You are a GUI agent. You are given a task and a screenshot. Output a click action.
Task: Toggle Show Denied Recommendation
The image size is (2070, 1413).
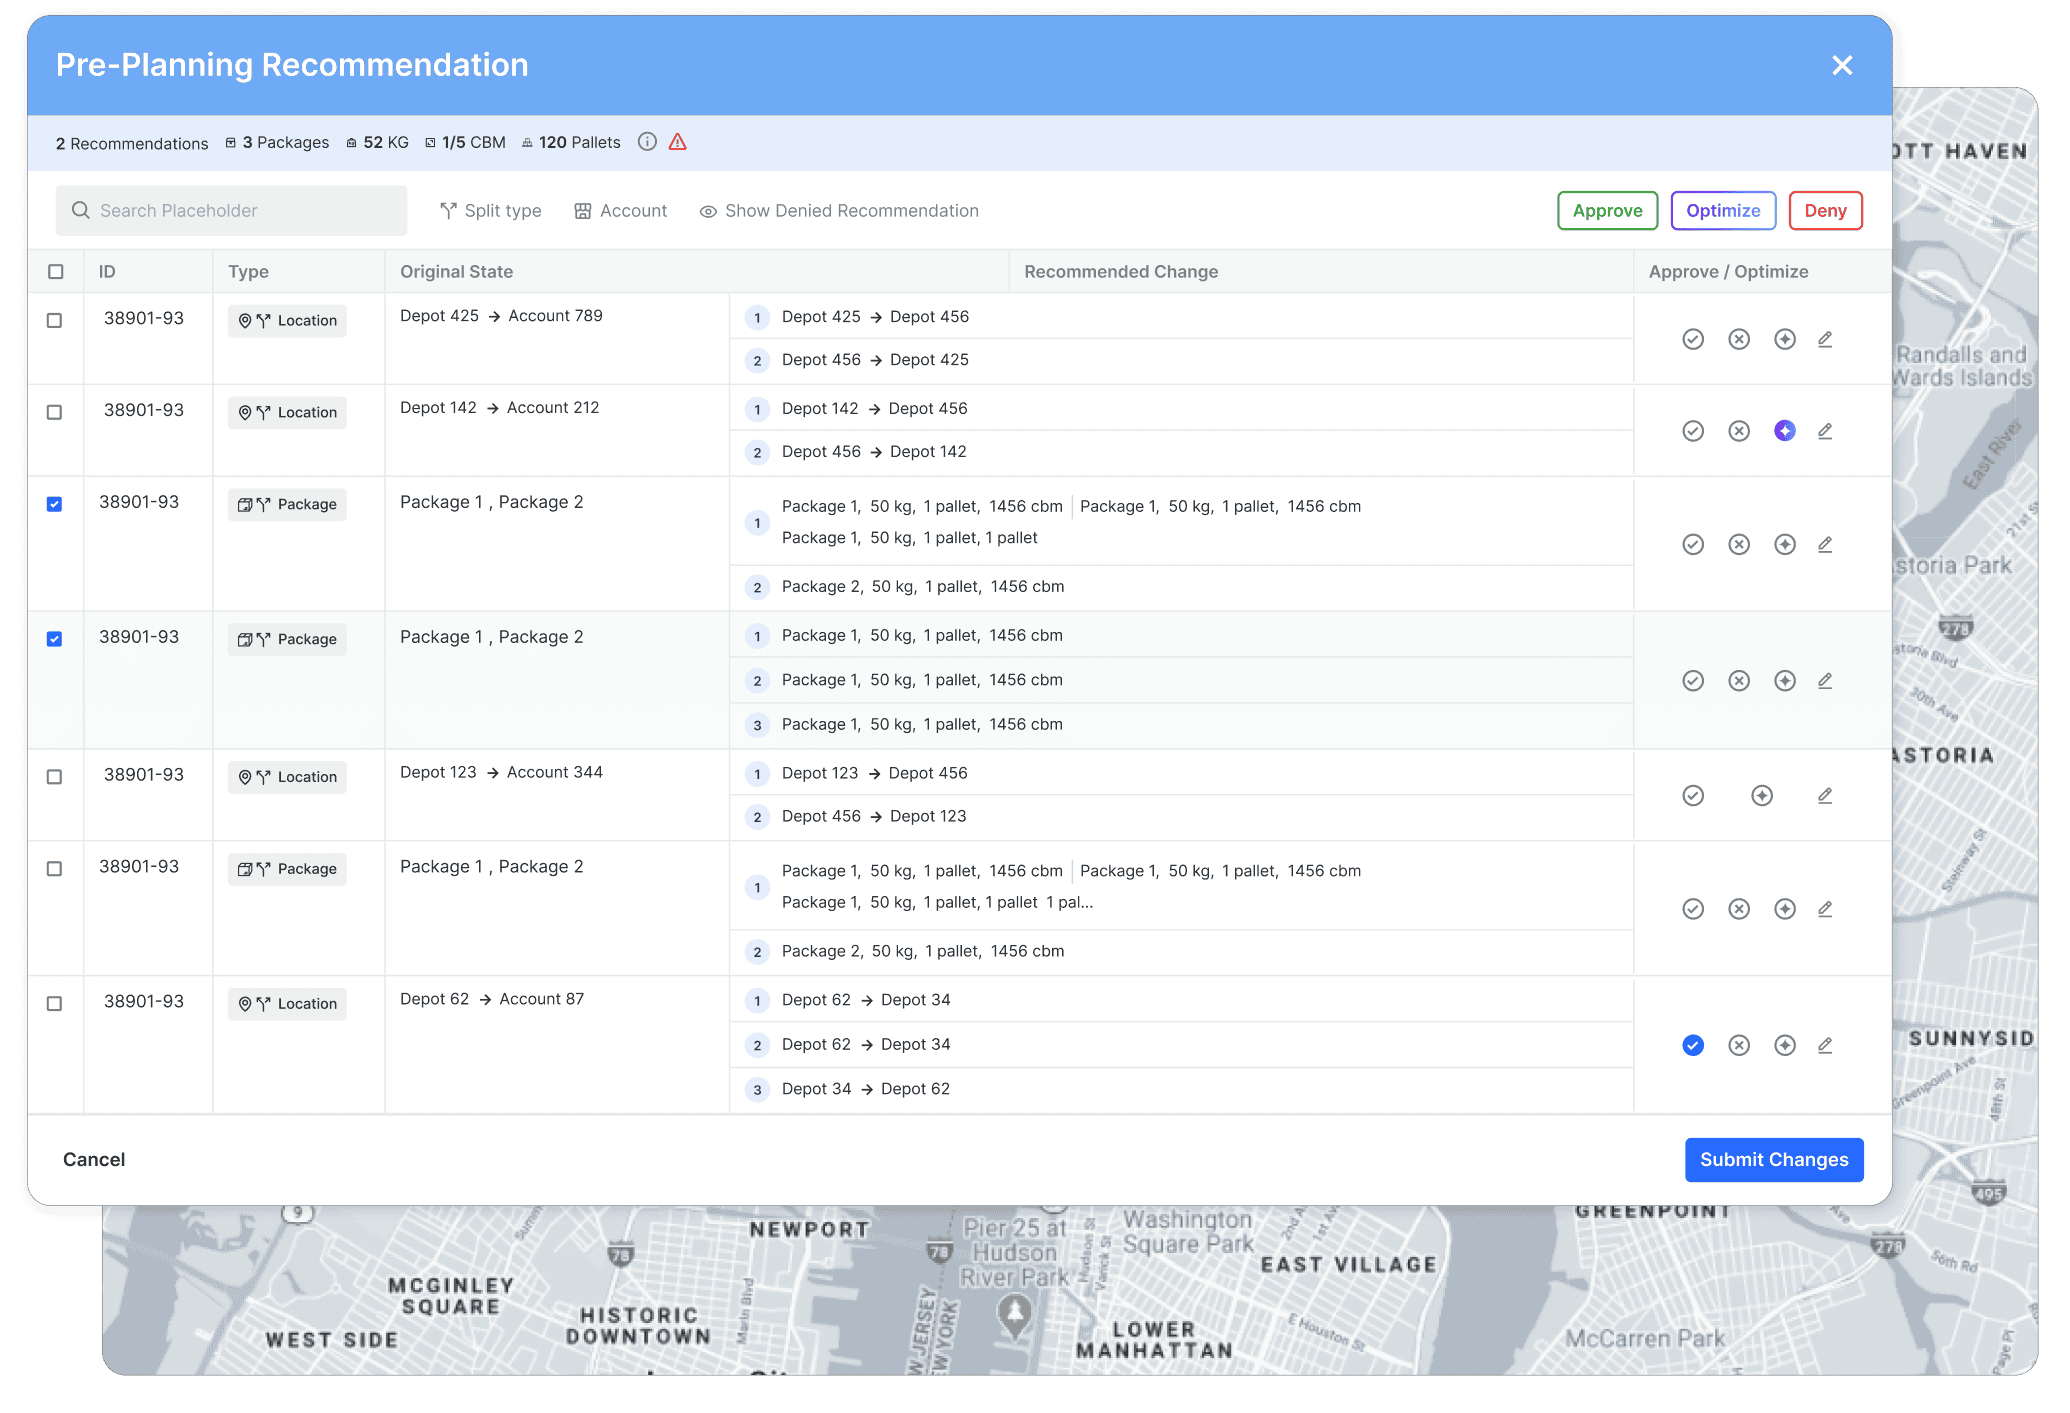click(x=839, y=211)
